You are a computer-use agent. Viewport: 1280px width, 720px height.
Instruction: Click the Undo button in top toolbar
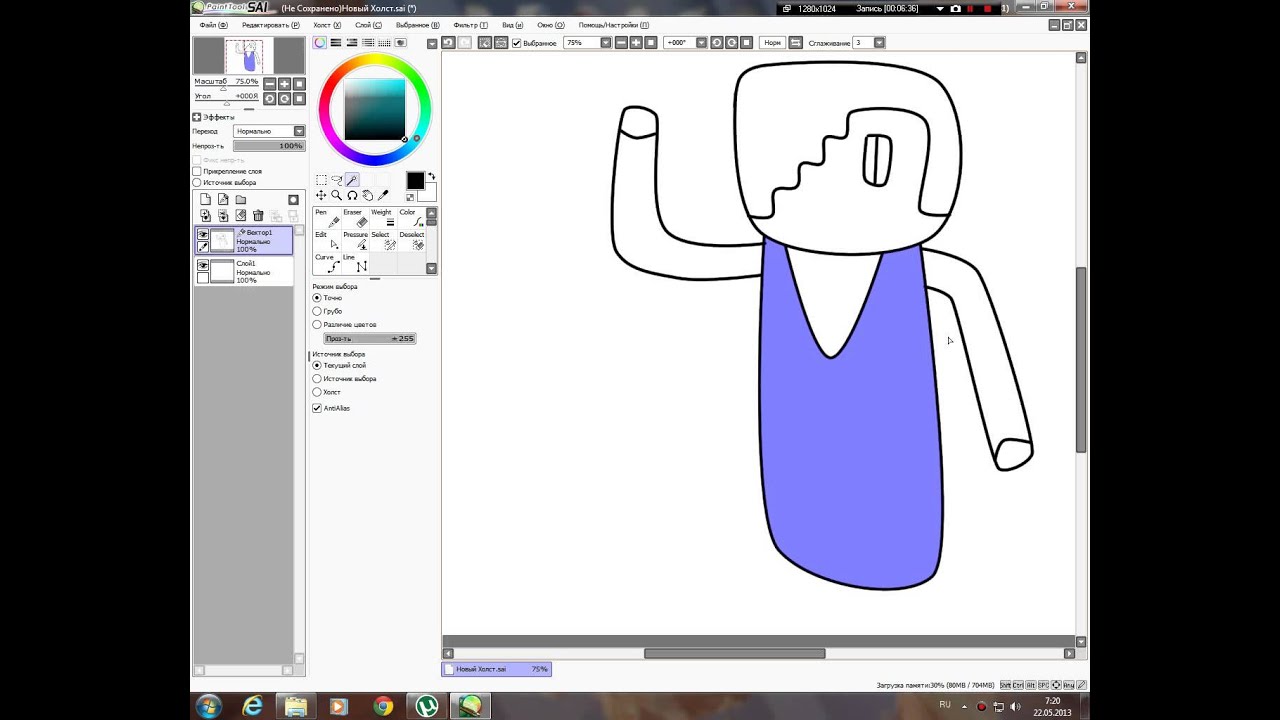448,43
